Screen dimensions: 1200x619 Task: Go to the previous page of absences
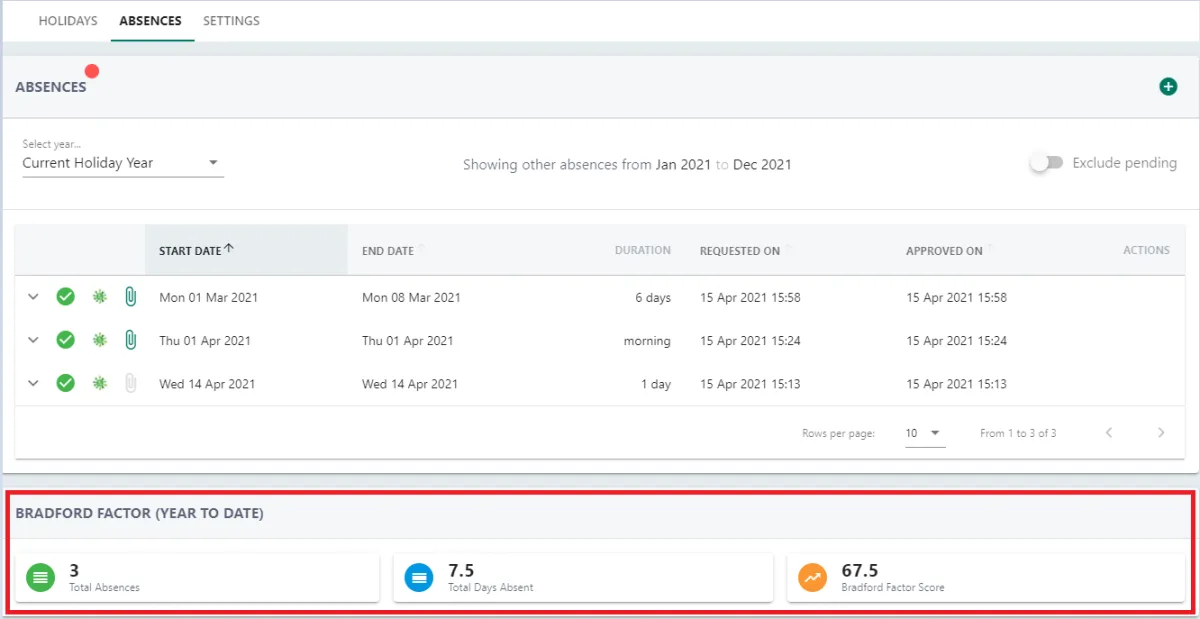point(1109,433)
